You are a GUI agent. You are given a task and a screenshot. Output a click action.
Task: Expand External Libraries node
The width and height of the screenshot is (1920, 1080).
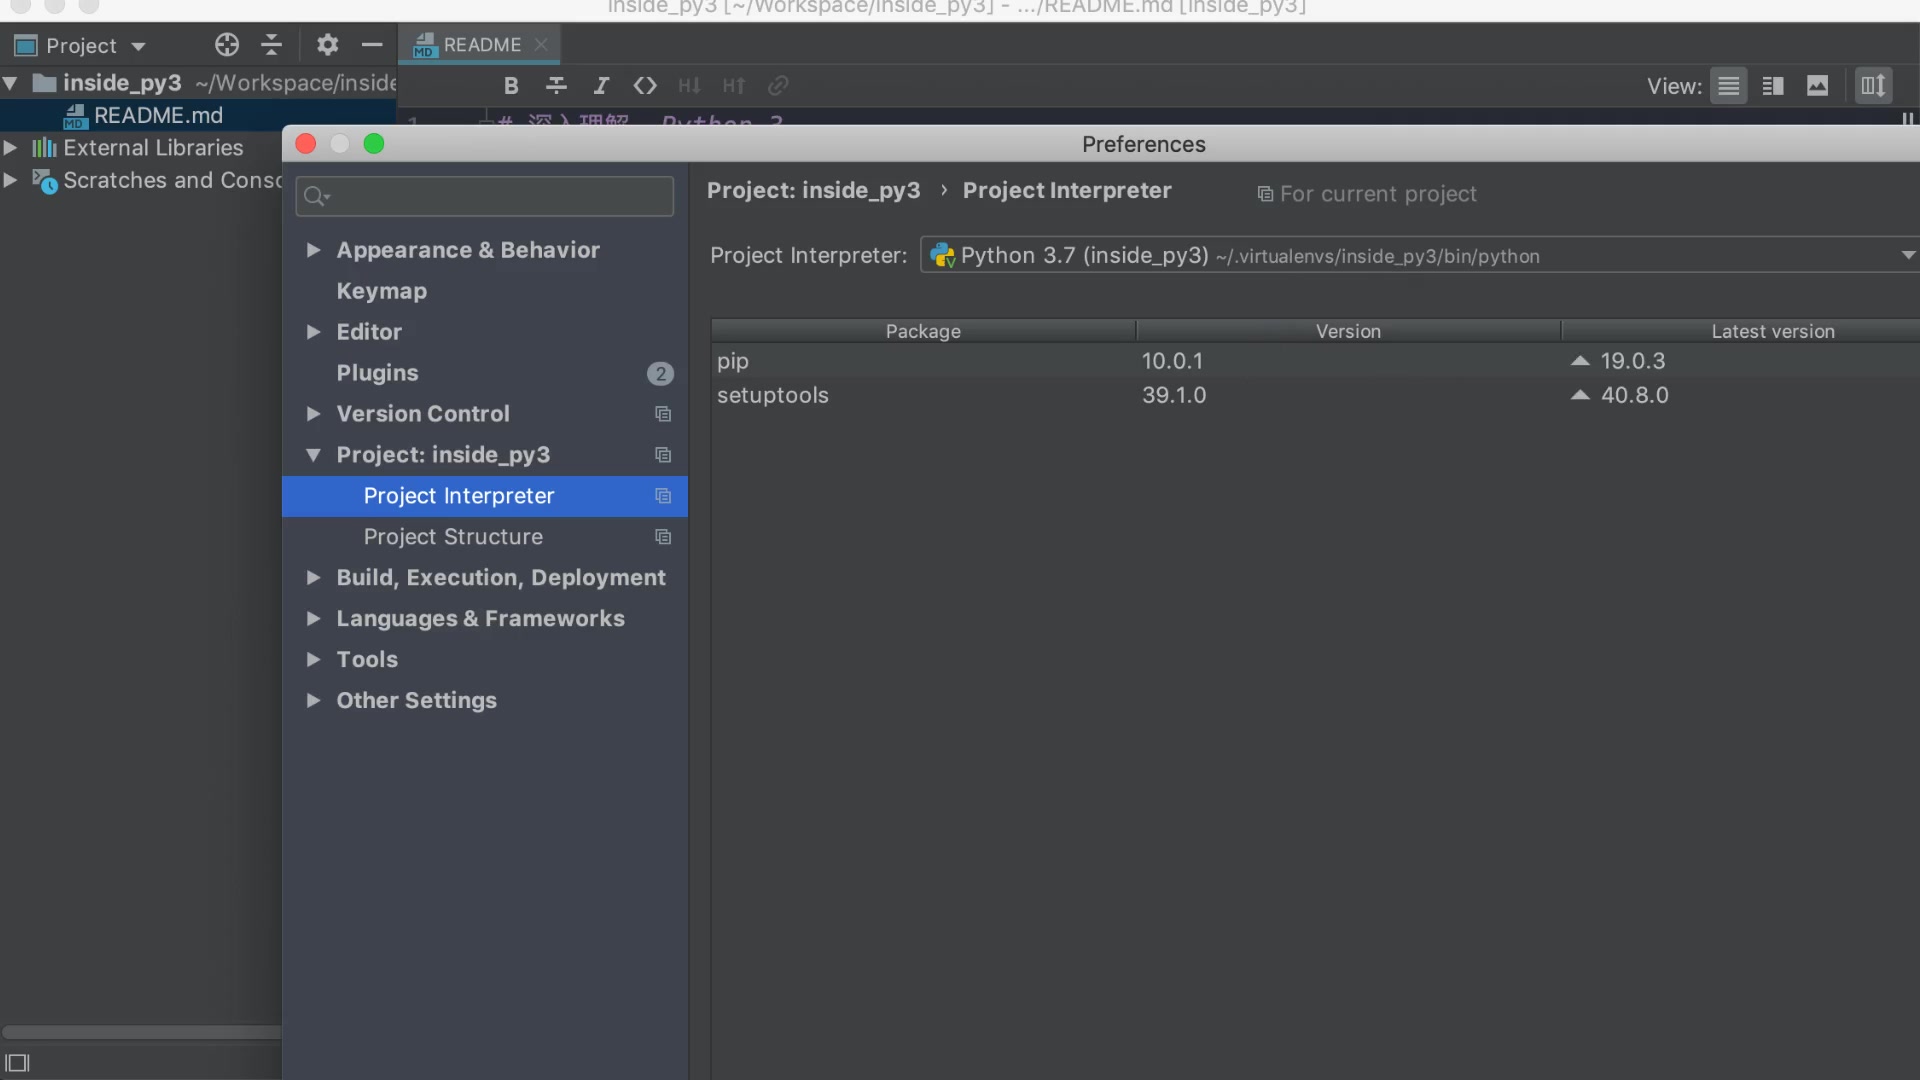(10, 148)
